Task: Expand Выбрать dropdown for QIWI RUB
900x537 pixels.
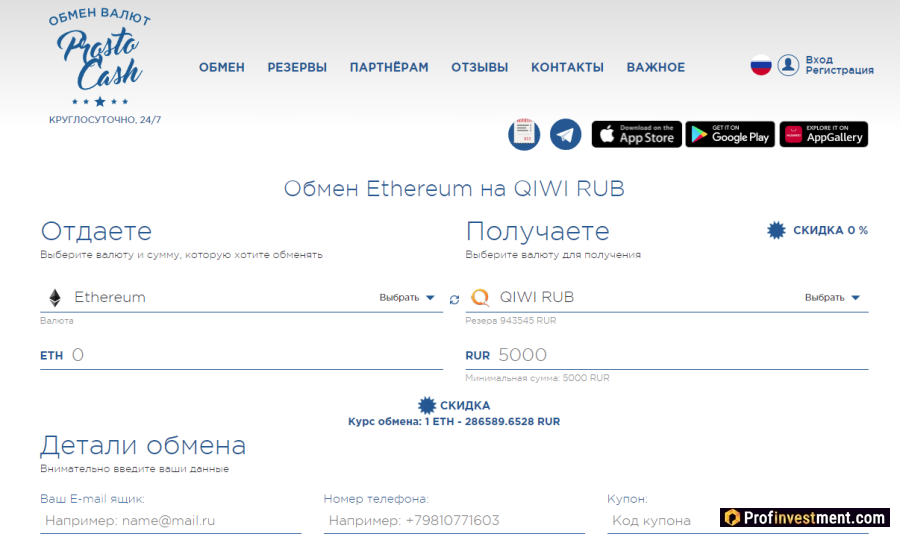Action: coord(832,297)
